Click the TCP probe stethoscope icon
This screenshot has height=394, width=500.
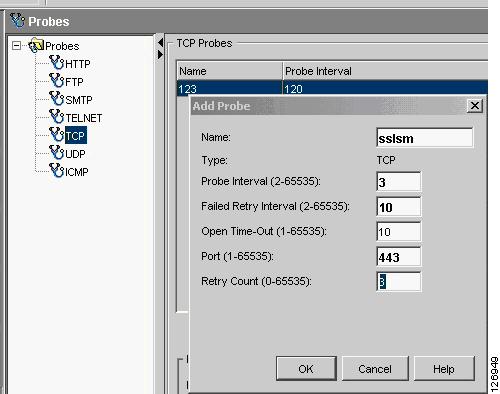click(56, 134)
